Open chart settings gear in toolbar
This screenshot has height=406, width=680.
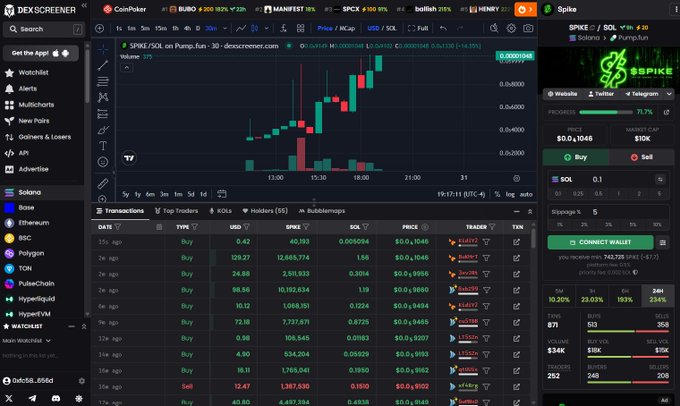(511, 28)
